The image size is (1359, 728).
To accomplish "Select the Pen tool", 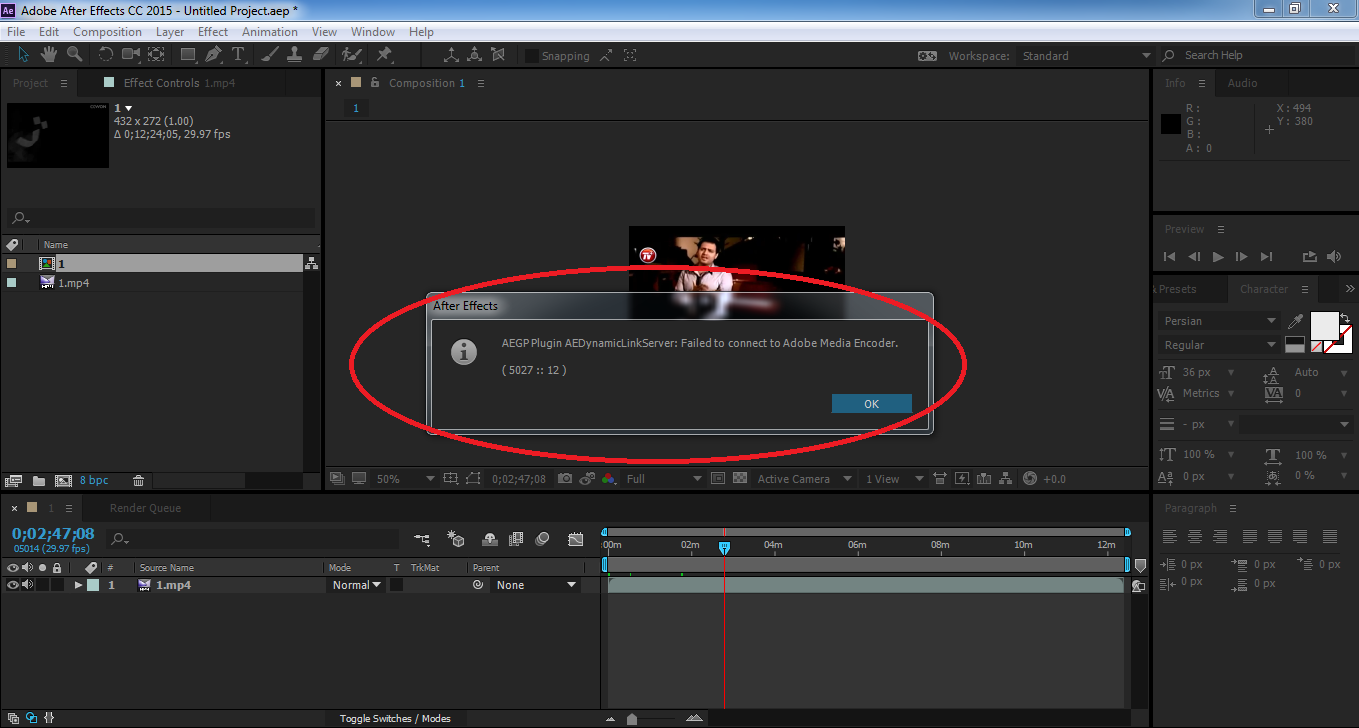I will tap(214, 54).
